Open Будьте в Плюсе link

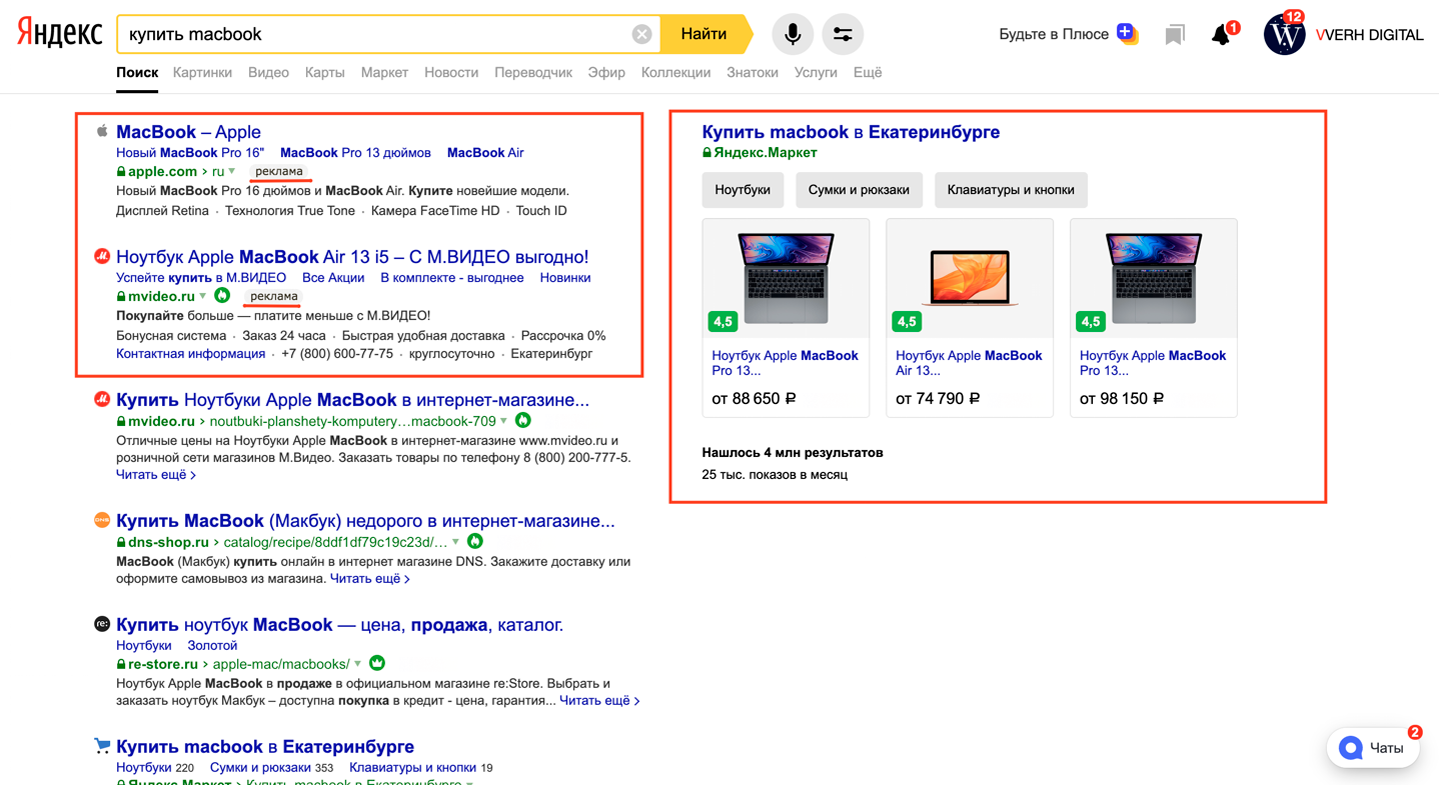tap(1054, 34)
